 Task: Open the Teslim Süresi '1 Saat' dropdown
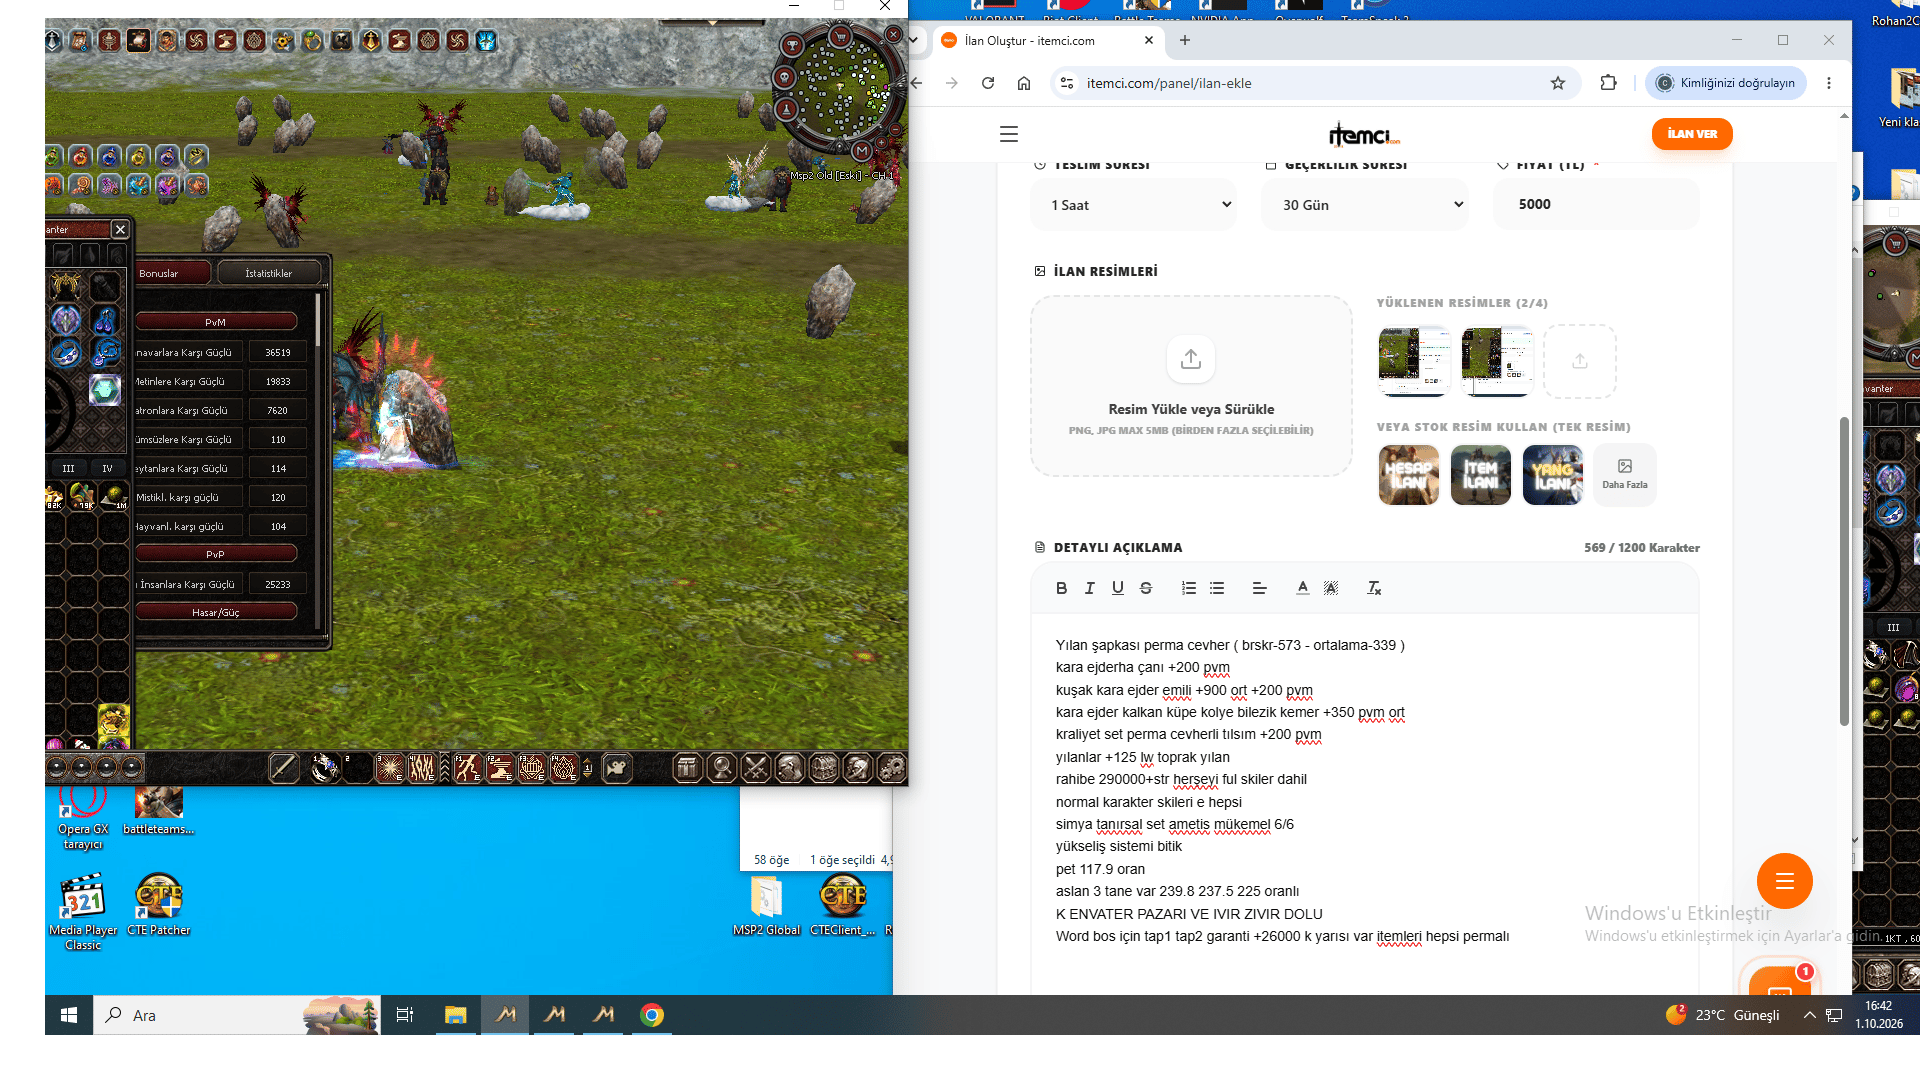tap(1135, 204)
